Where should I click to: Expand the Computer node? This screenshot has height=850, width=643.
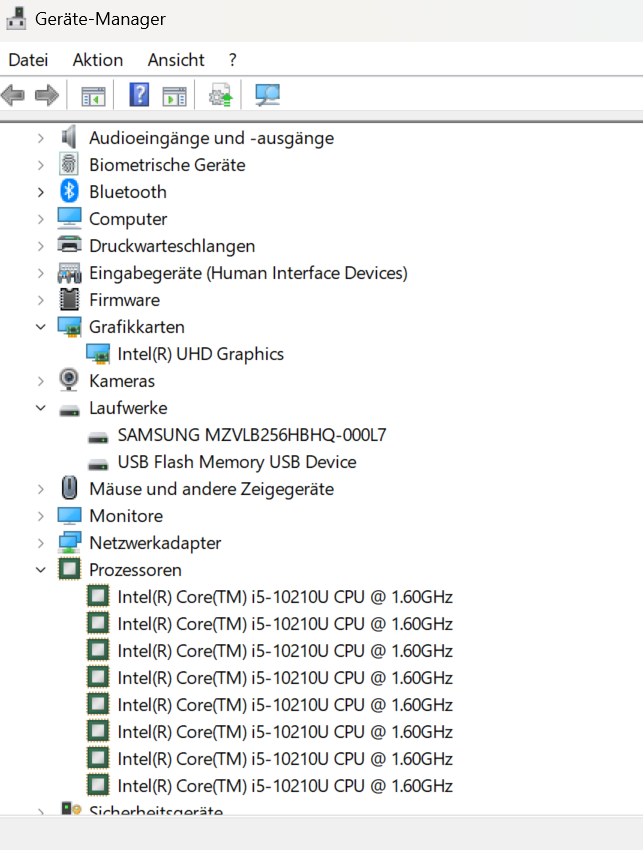(41, 219)
